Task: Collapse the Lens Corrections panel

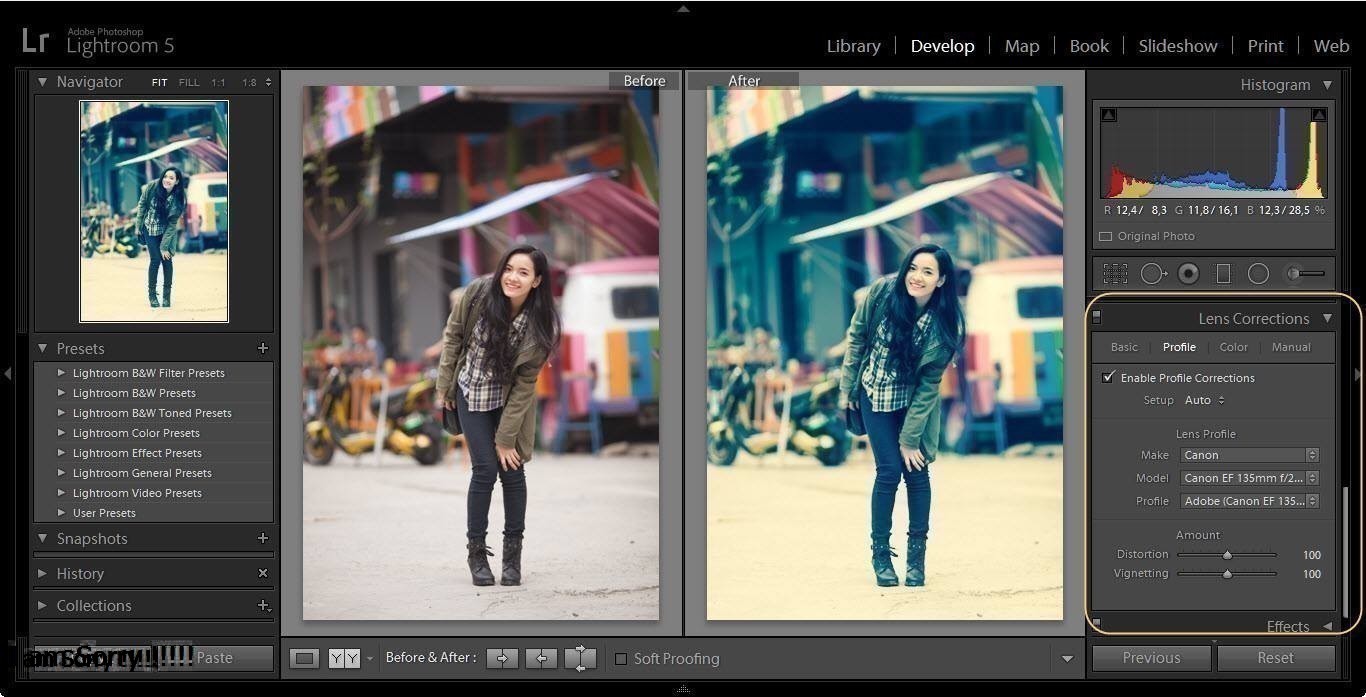Action: click(1328, 318)
